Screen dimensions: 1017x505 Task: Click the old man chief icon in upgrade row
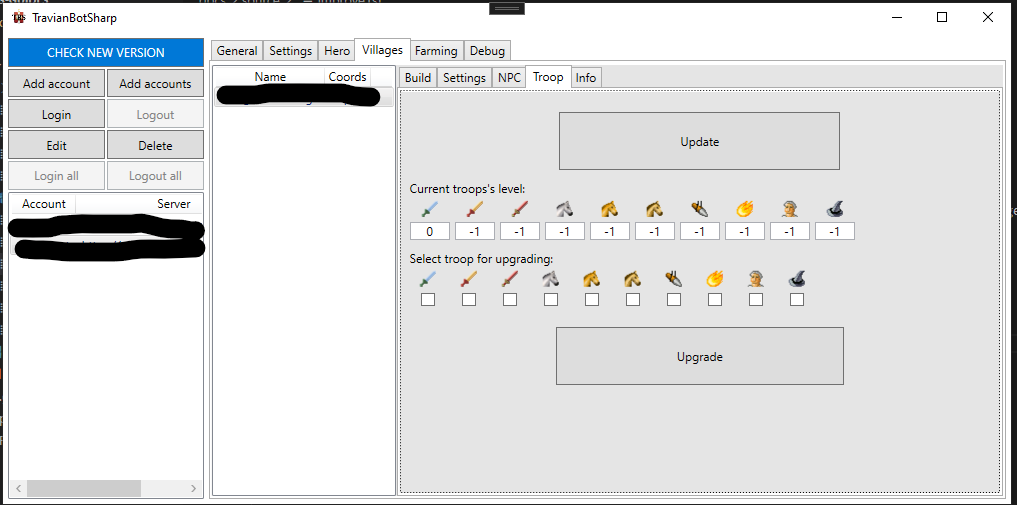tap(756, 279)
